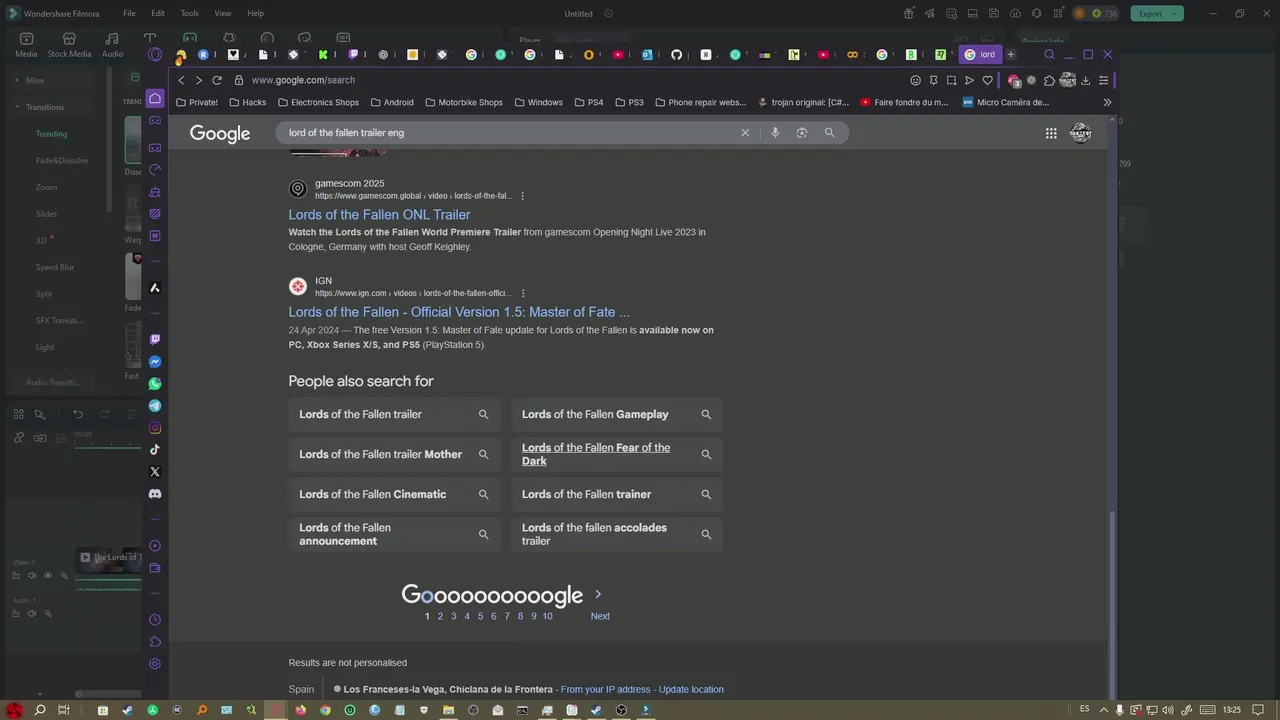Open history clock icon in Opera sidebar

click(x=155, y=620)
